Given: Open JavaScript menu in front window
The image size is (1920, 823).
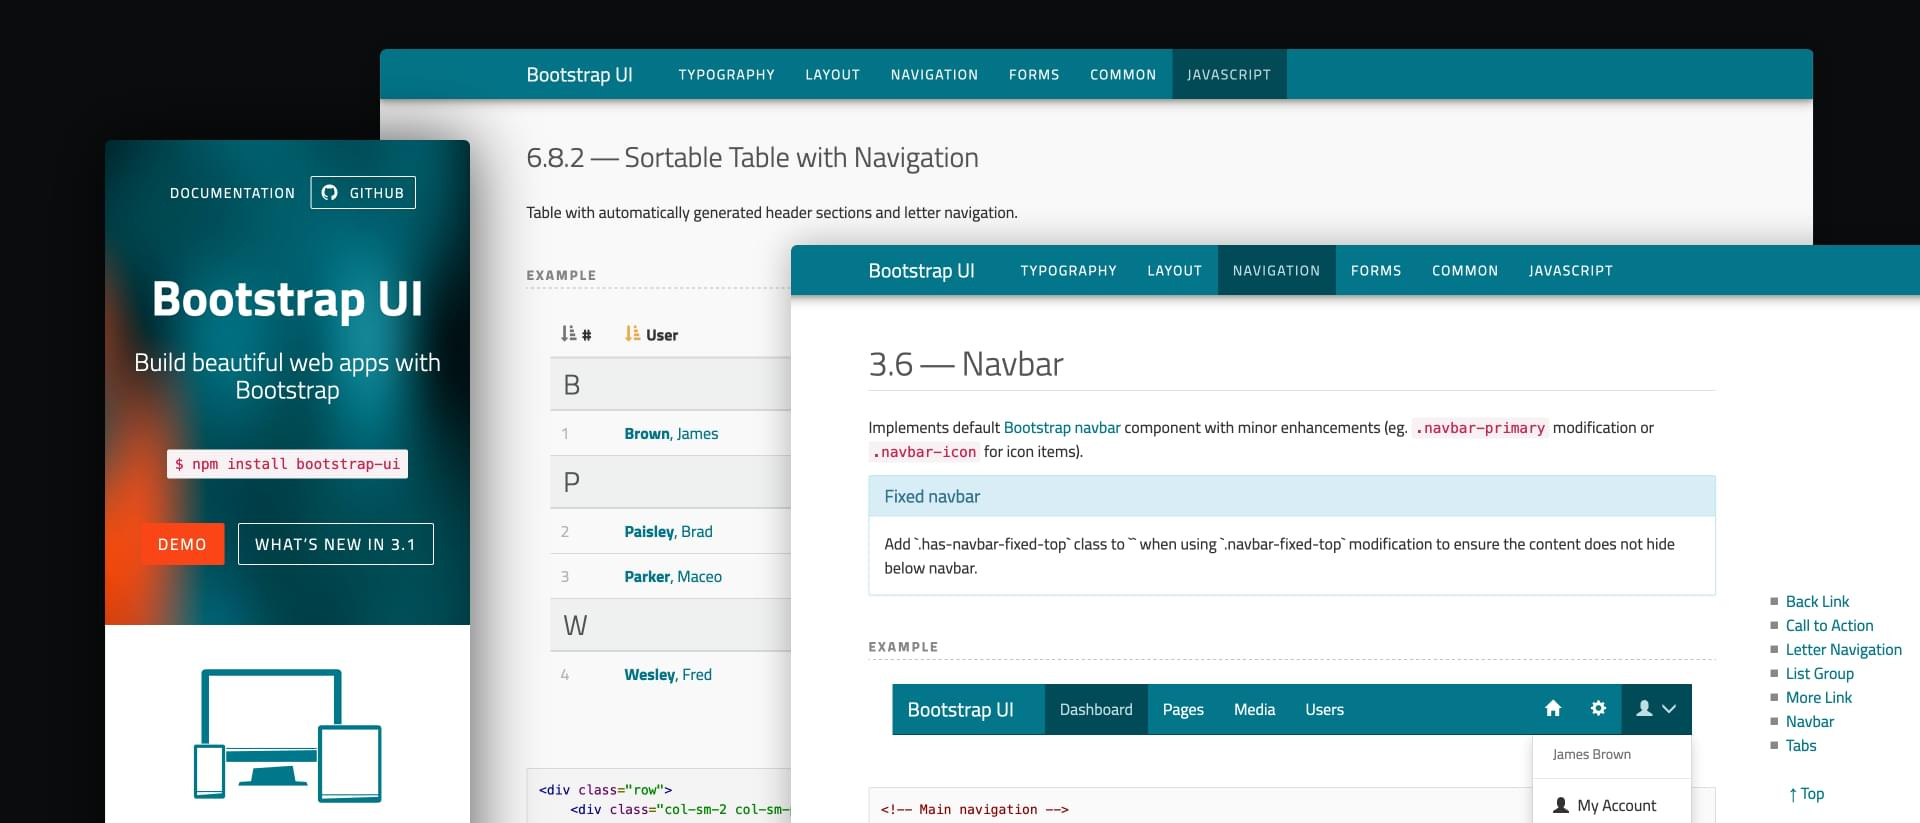Looking at the screenshot, I should [x=1571, y=271].
